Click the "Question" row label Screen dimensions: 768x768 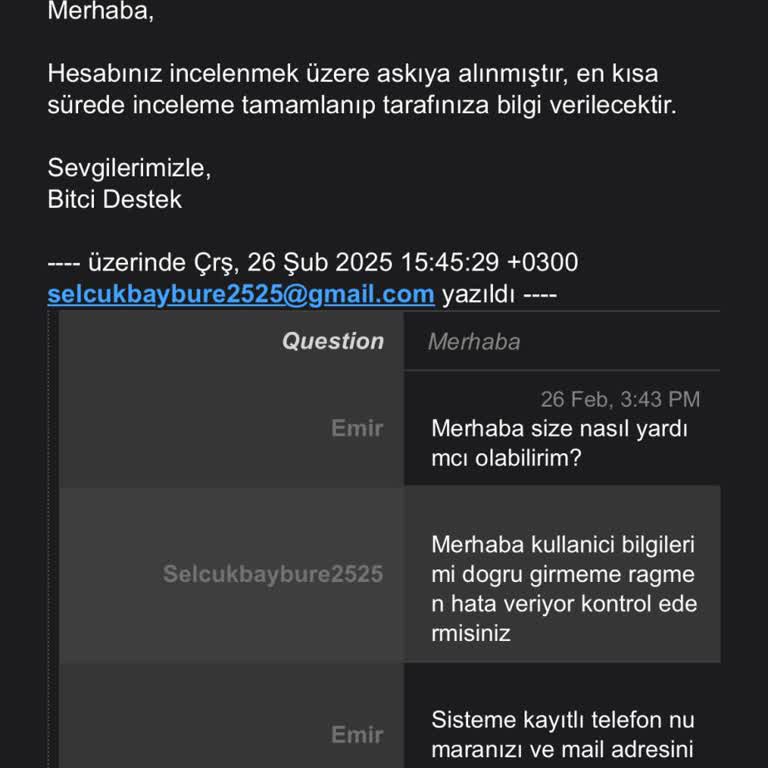point(332,341)
